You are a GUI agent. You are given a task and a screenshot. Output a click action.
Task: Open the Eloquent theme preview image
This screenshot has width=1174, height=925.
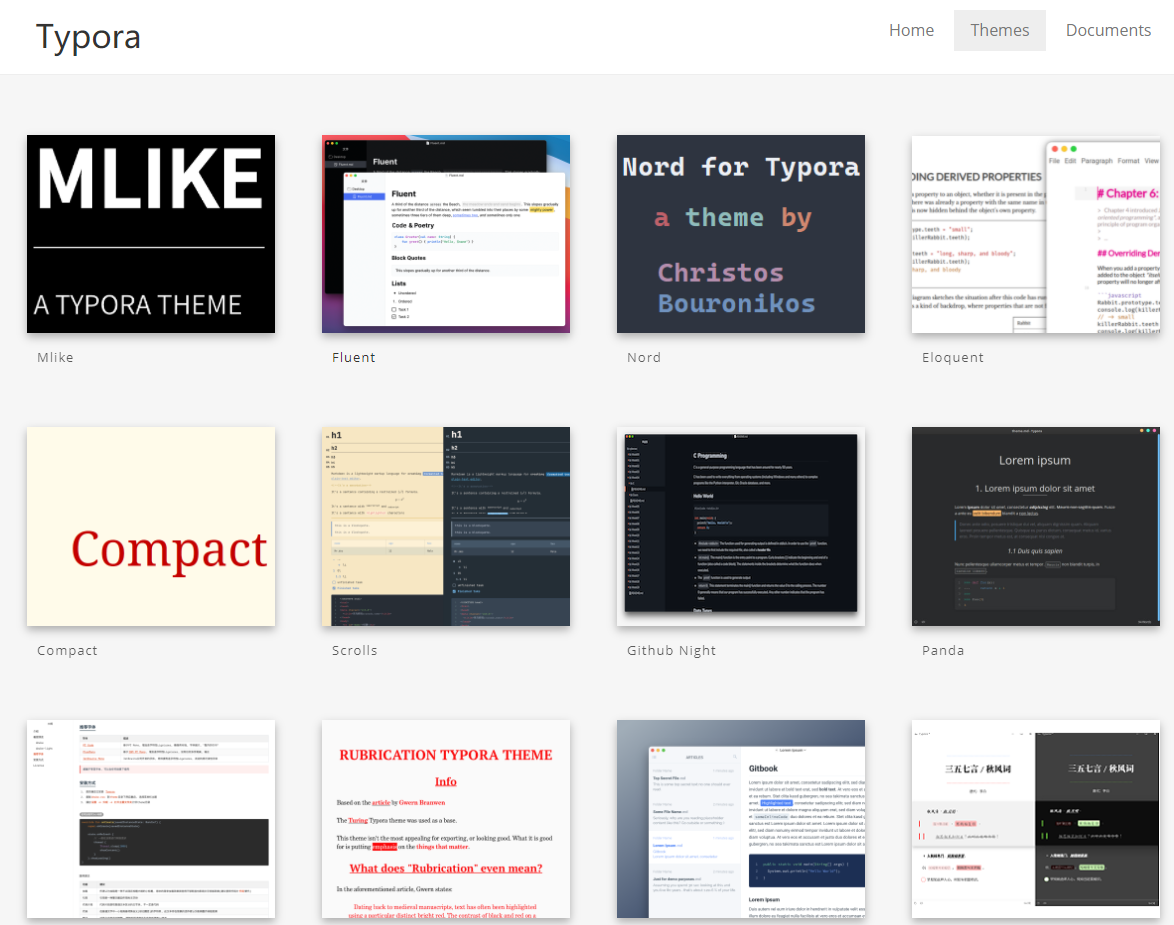1036,234
